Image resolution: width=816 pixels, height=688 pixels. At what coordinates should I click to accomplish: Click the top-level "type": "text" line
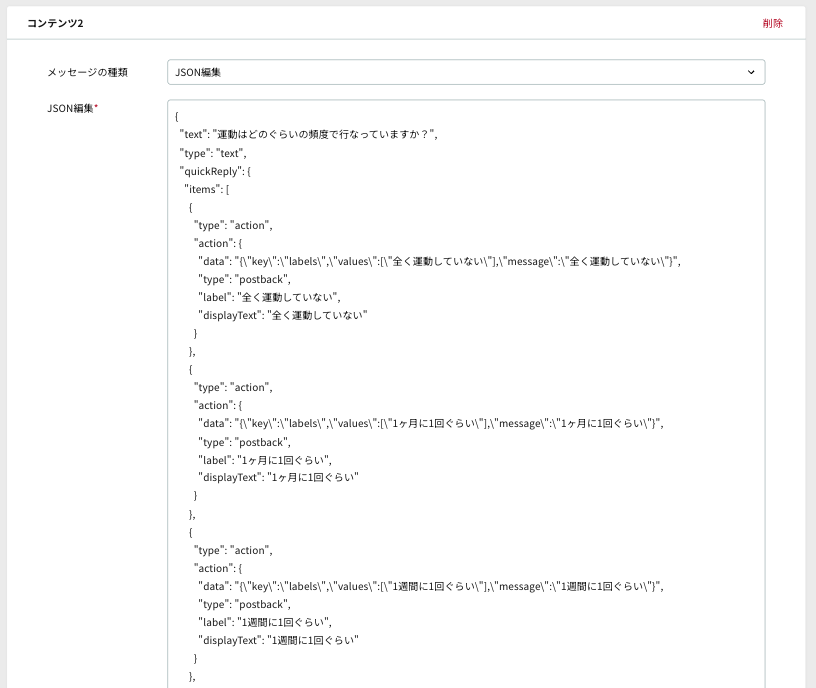(213, 154)
